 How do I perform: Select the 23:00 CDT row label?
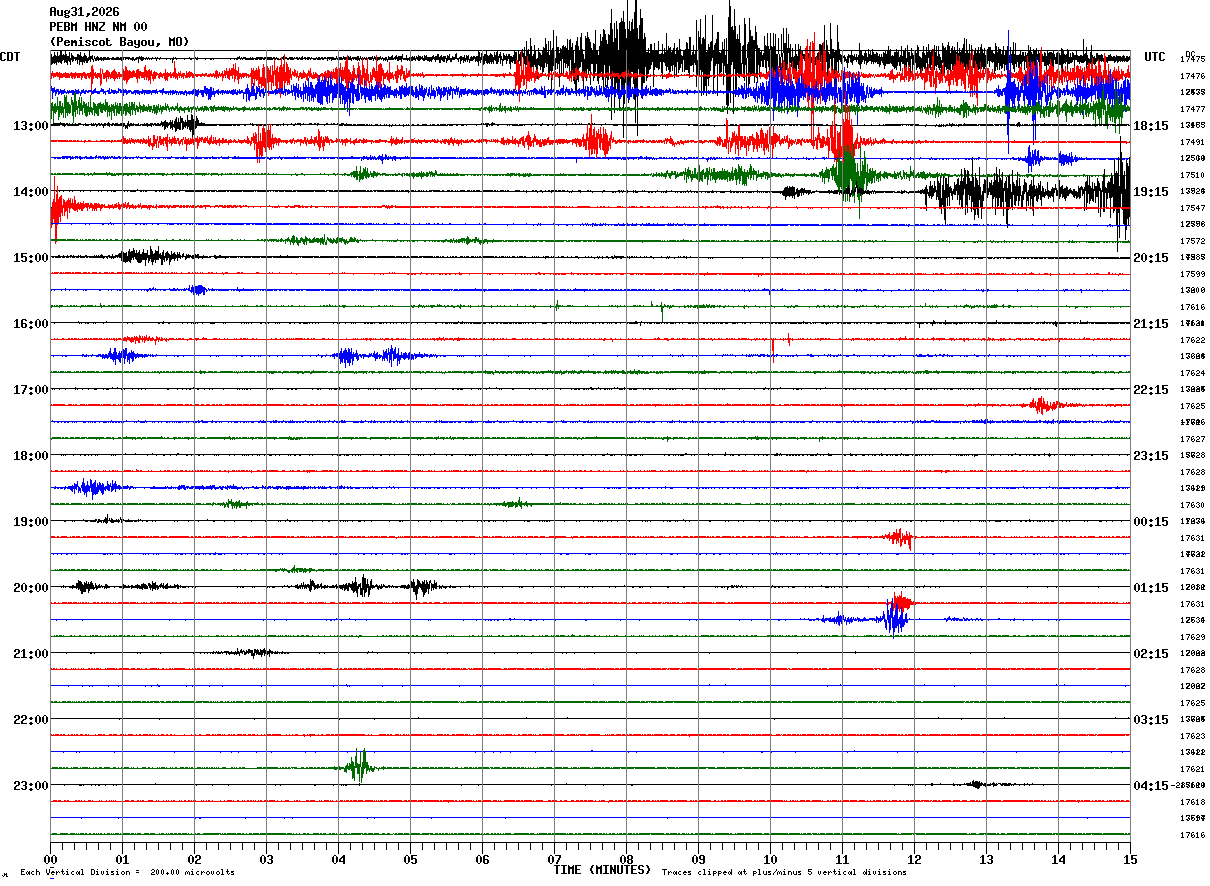pos(31,785)
